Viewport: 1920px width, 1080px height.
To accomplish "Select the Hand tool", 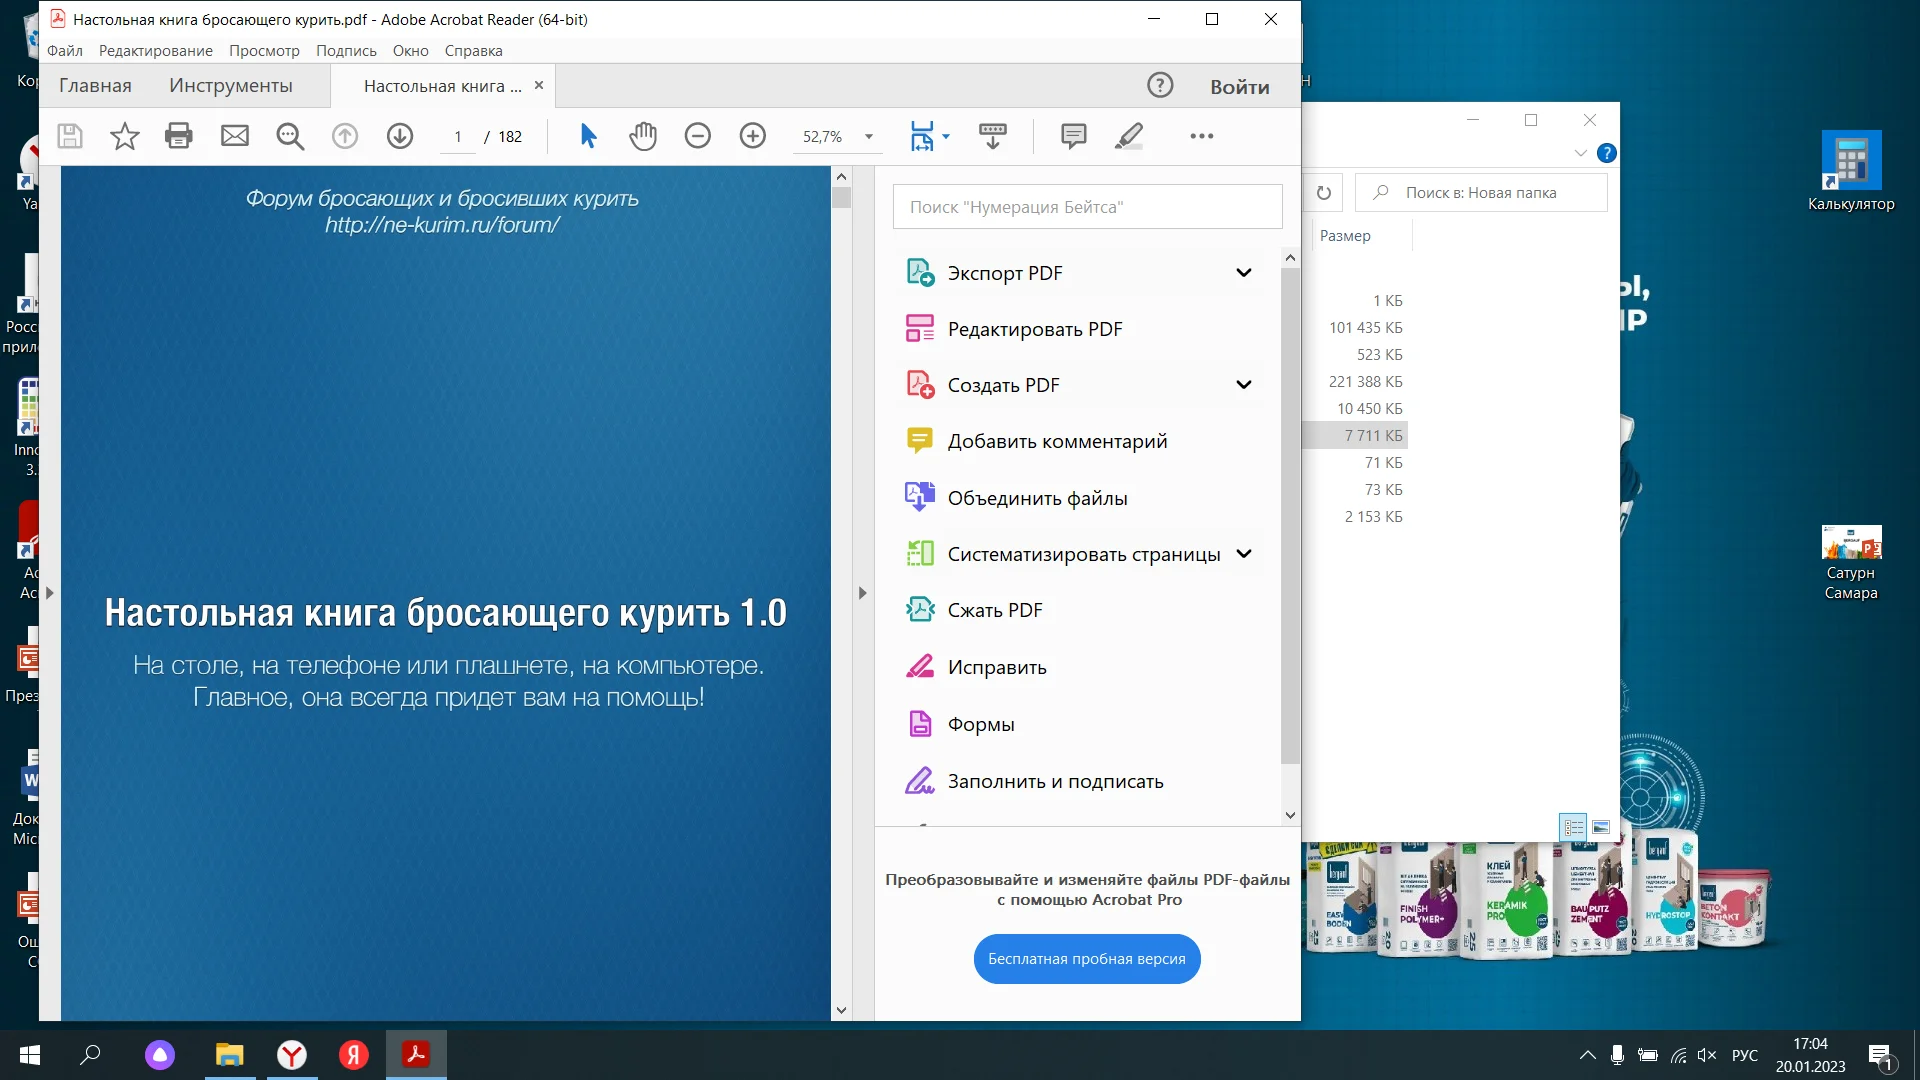I will coord(643,136).
